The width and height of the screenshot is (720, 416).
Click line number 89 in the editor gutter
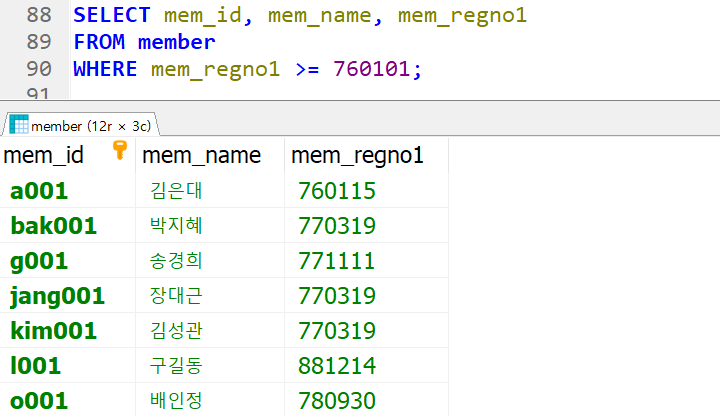pyautogui.click(x=39, y=42)
